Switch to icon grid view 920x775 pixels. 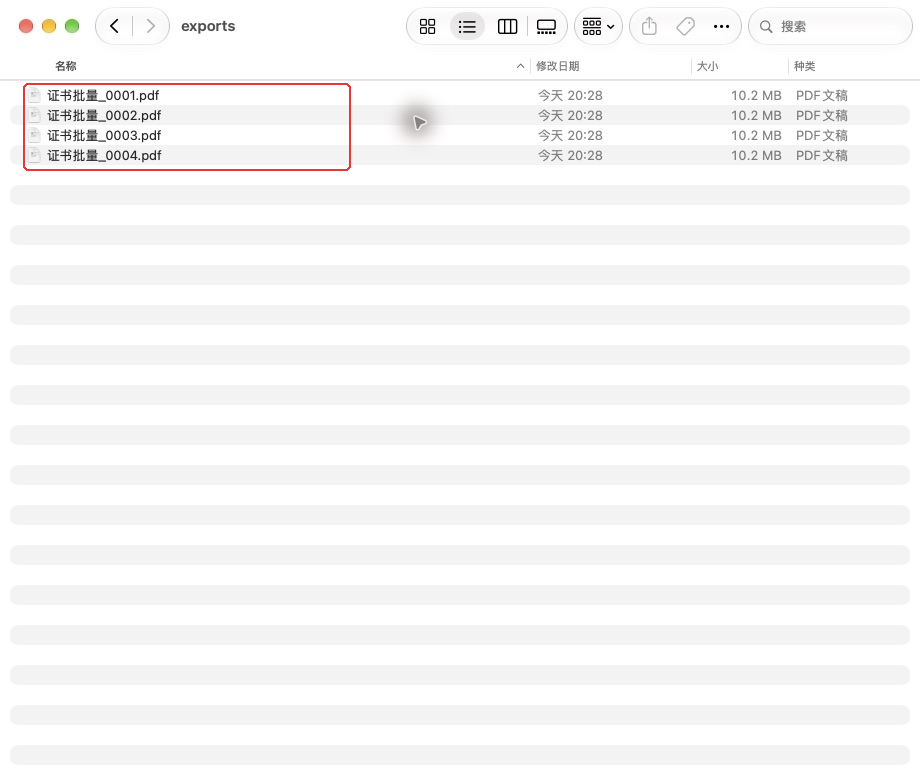(x=428, y=26)
